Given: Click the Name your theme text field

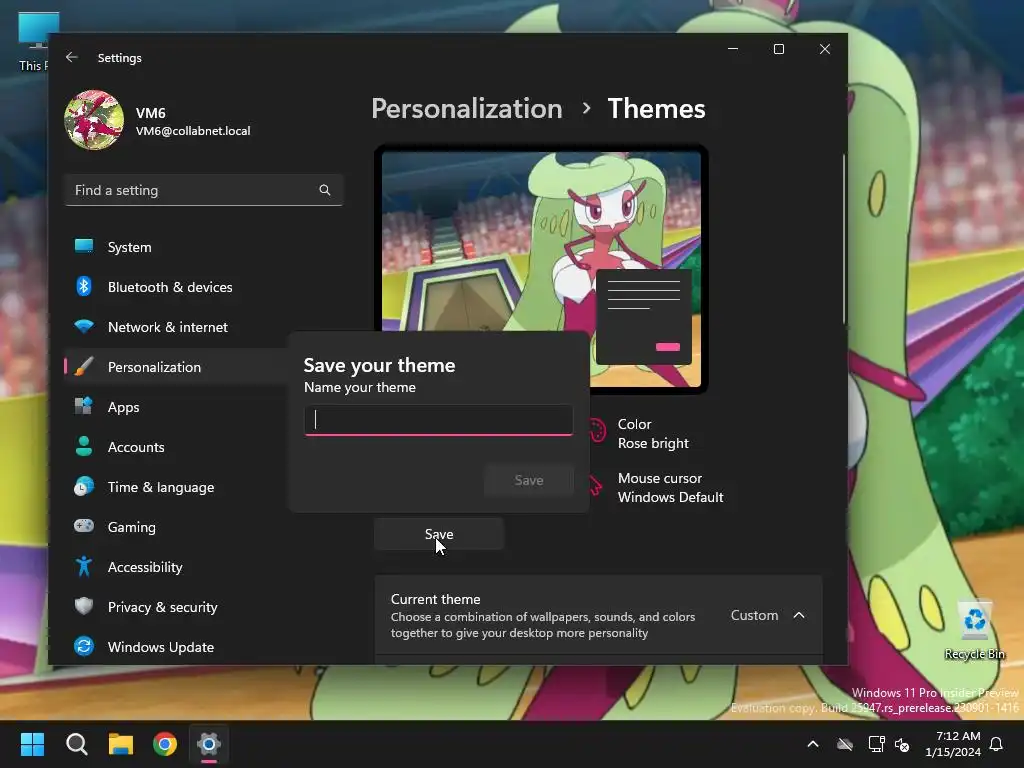Looking at the screenshot, I should [x=439, y=420].
